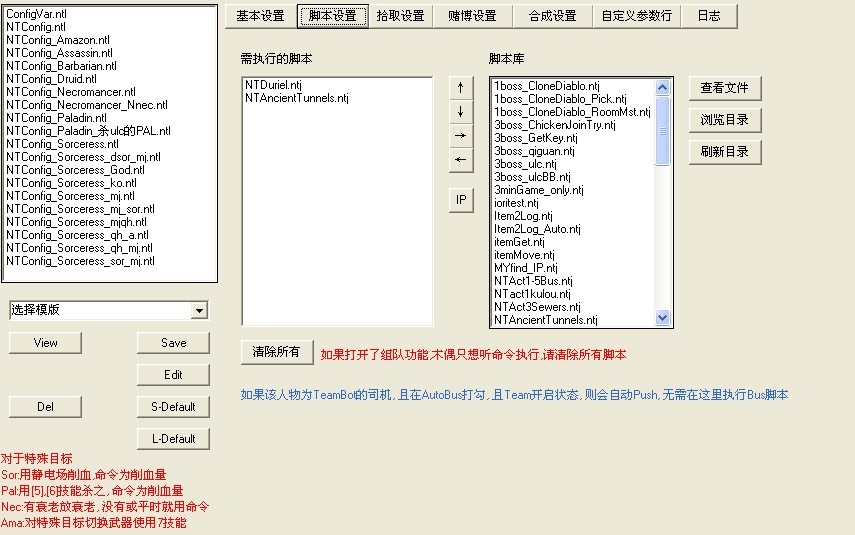Click the 刷新目录 button

(725, 152)
